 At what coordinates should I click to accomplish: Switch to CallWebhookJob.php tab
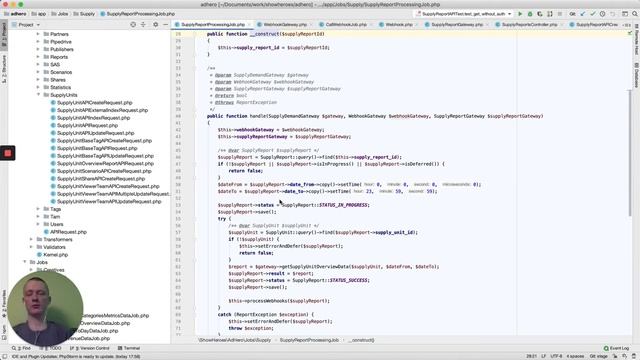pos(345,25)
